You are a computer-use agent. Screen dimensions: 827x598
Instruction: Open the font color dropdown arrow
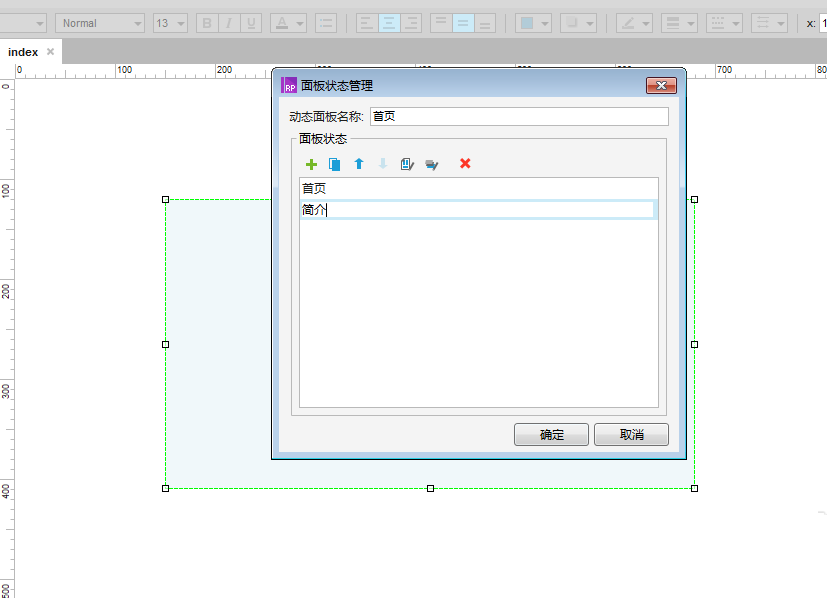point(300,24)
